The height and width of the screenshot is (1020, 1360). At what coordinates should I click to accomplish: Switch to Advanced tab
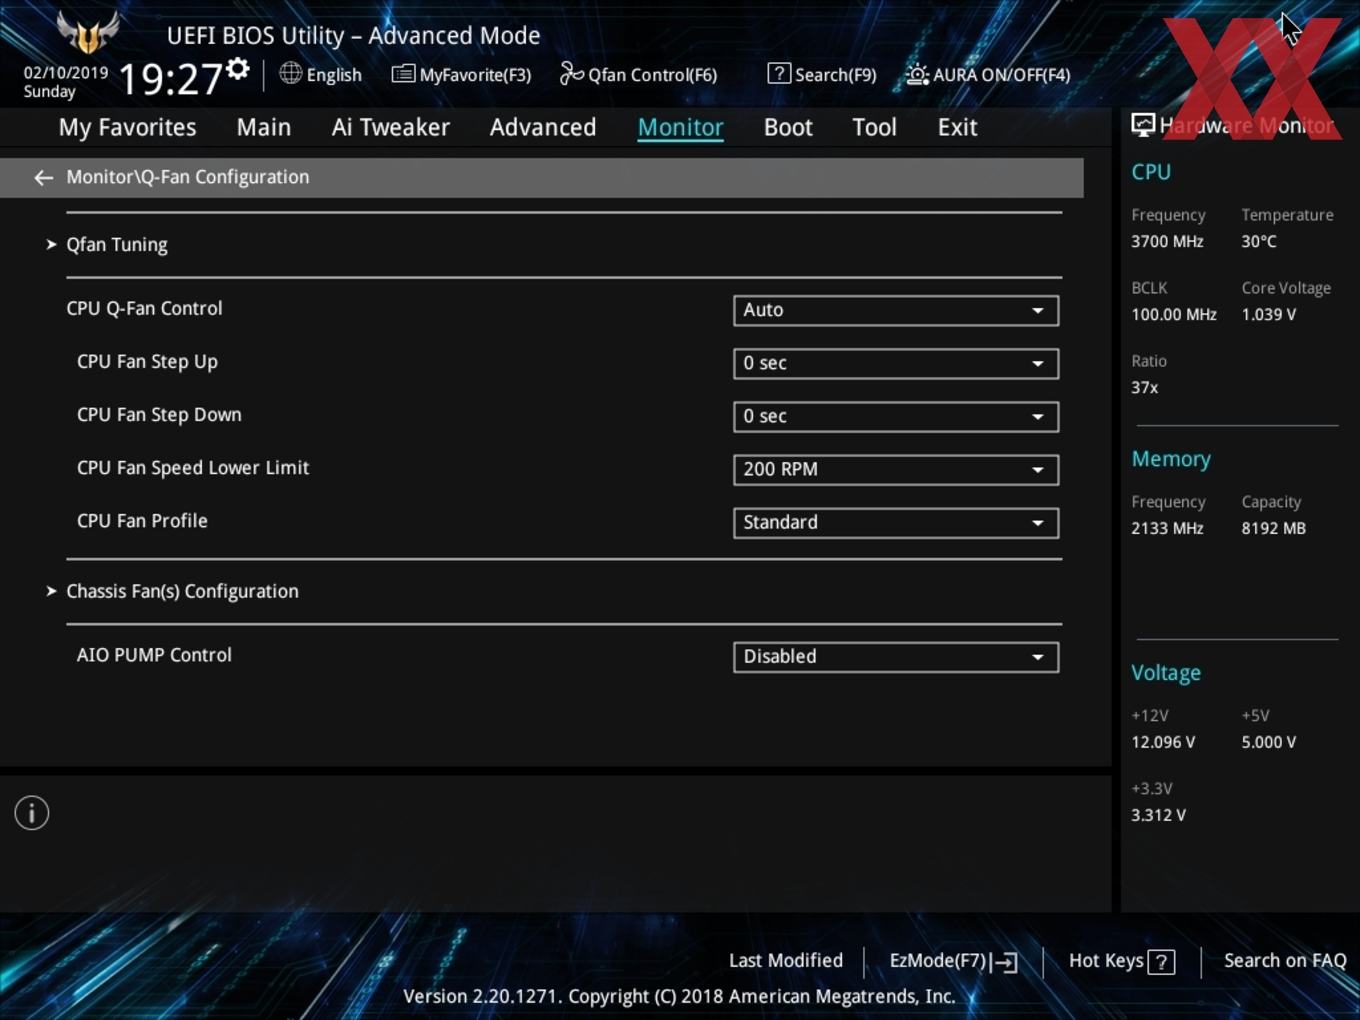coord(543,128)
